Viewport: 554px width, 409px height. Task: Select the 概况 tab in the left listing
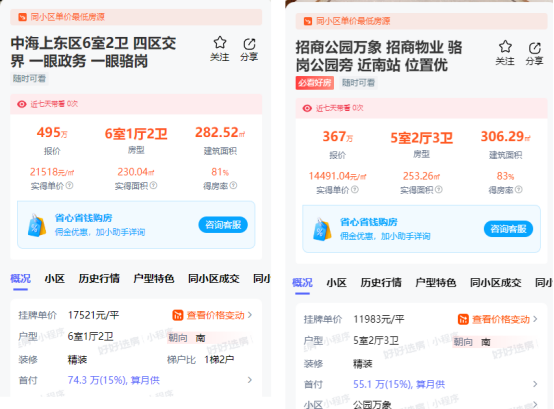point(20,279)
